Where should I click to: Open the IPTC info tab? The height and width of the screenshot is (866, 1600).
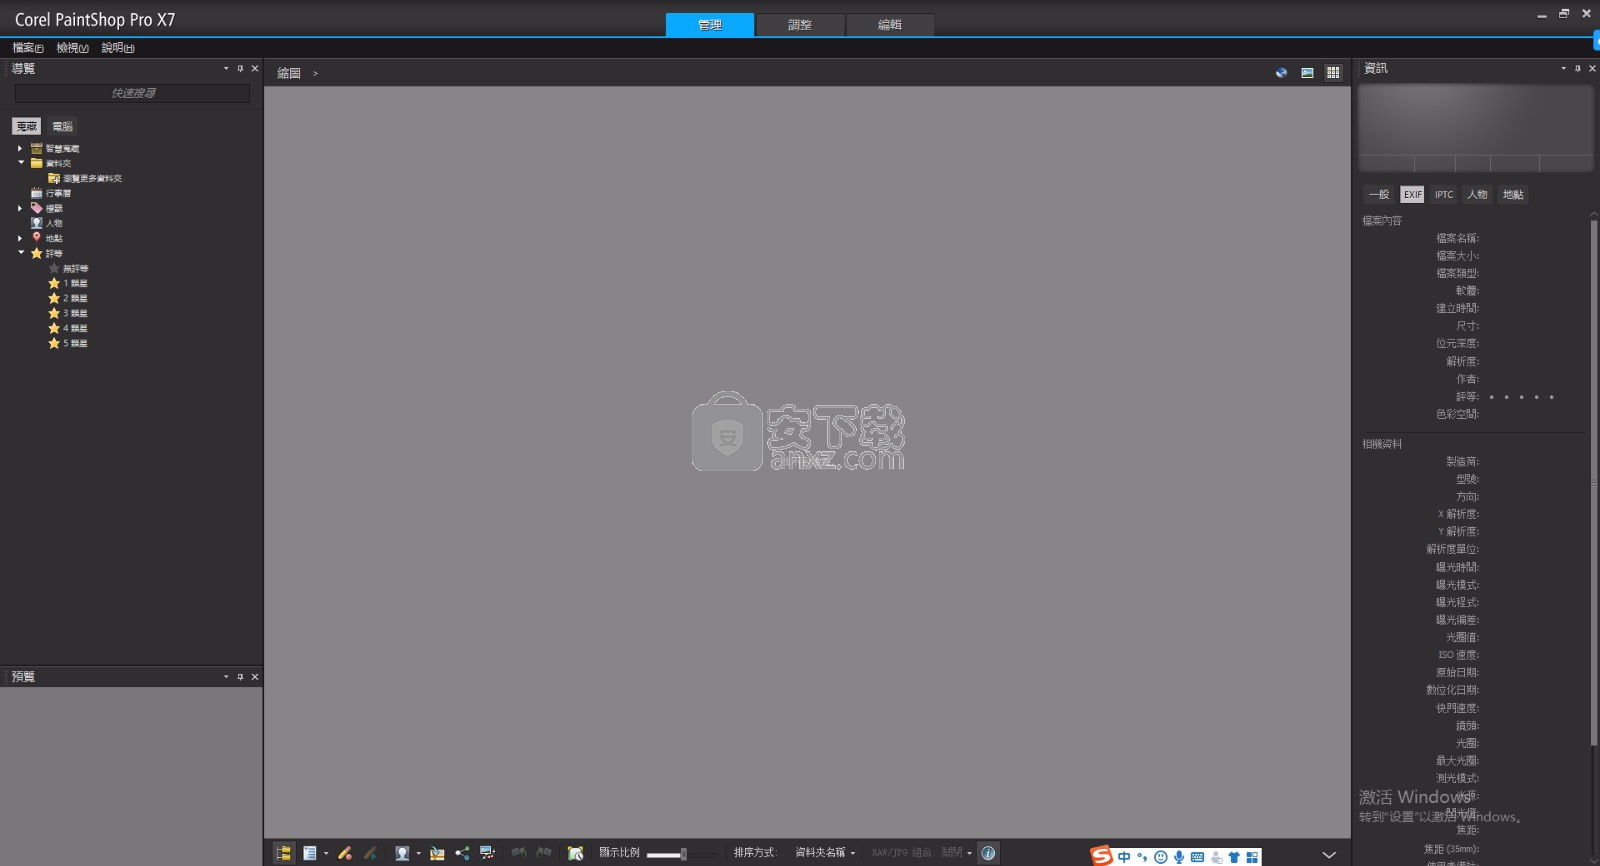(x=1444, y=195)
